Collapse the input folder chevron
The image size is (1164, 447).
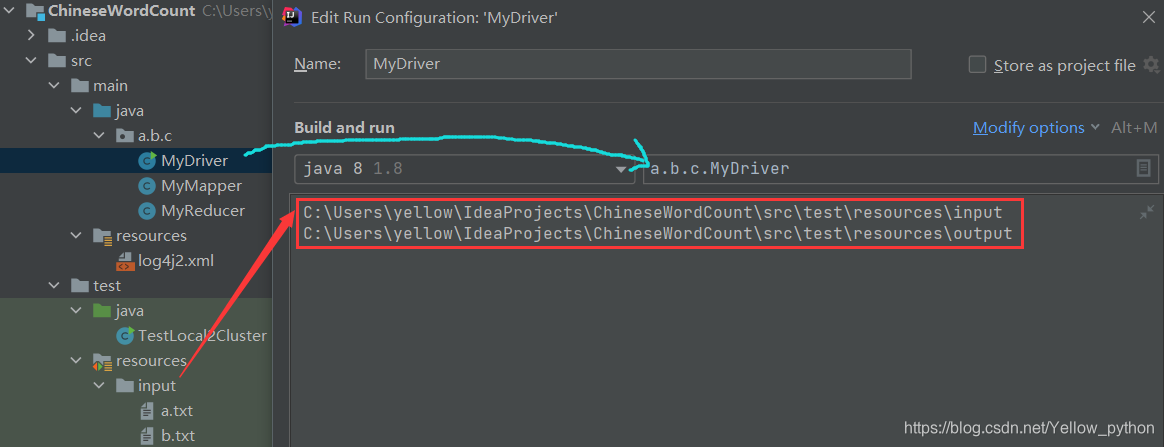tap(99, 386)
